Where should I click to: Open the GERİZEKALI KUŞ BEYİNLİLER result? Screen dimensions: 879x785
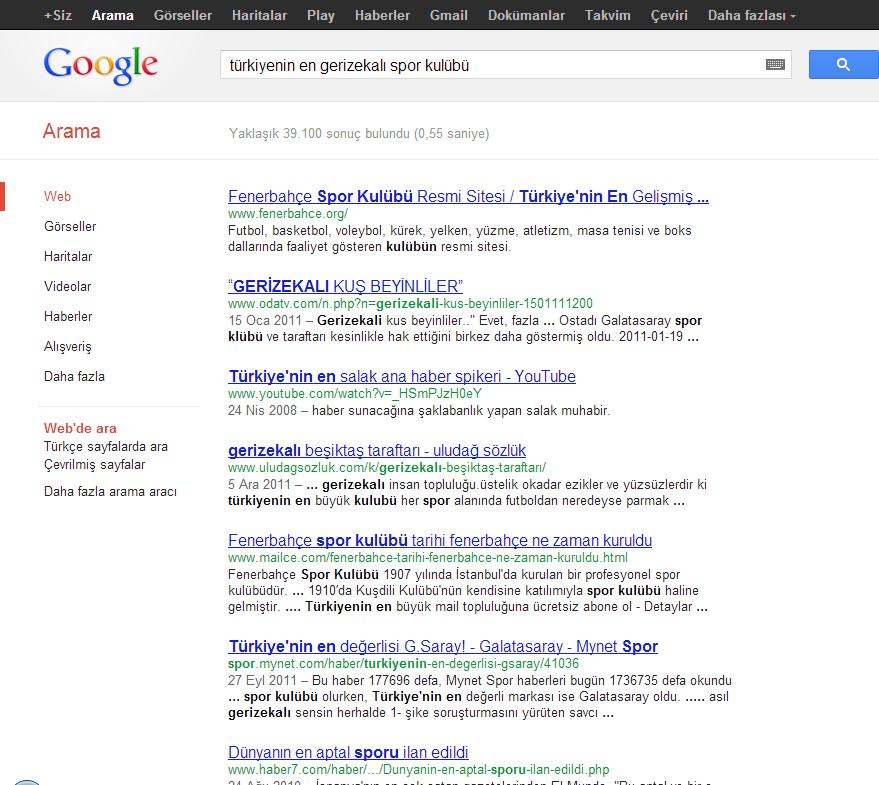coord(345,286)
